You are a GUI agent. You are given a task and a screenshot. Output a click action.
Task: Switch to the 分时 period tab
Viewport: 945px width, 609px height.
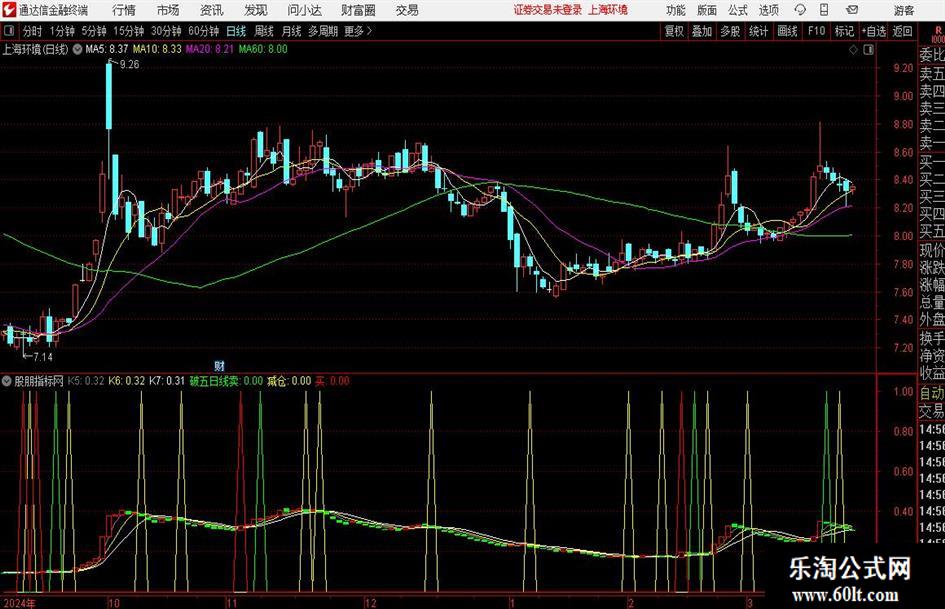click(33, 31)
